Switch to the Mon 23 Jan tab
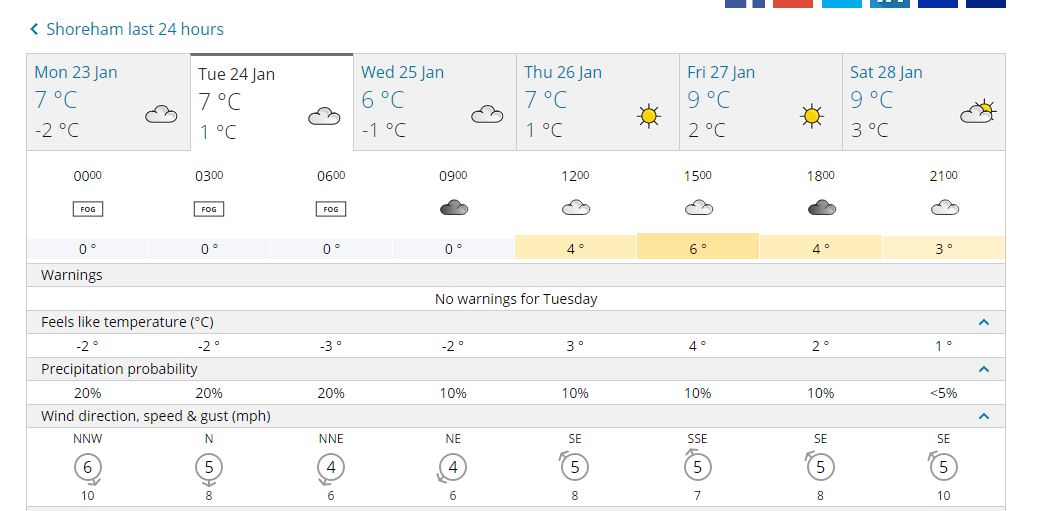 pos(108,102)
